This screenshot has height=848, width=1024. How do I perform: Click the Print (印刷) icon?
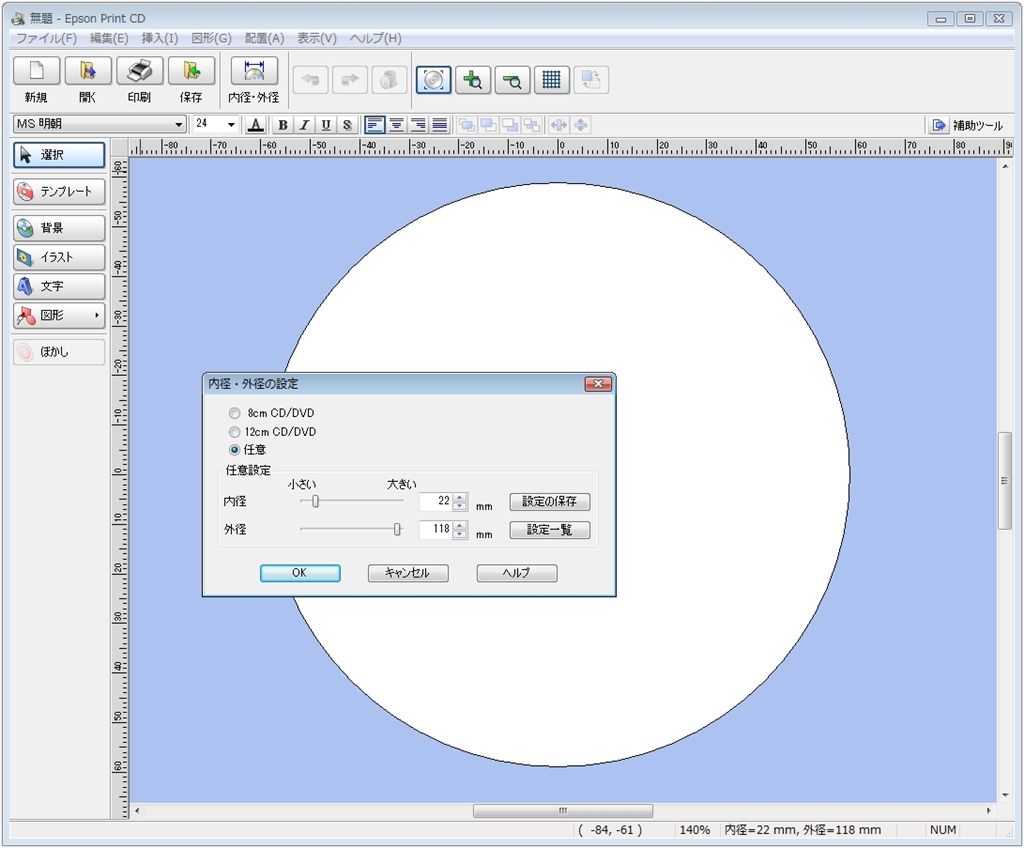coord(139,71)
